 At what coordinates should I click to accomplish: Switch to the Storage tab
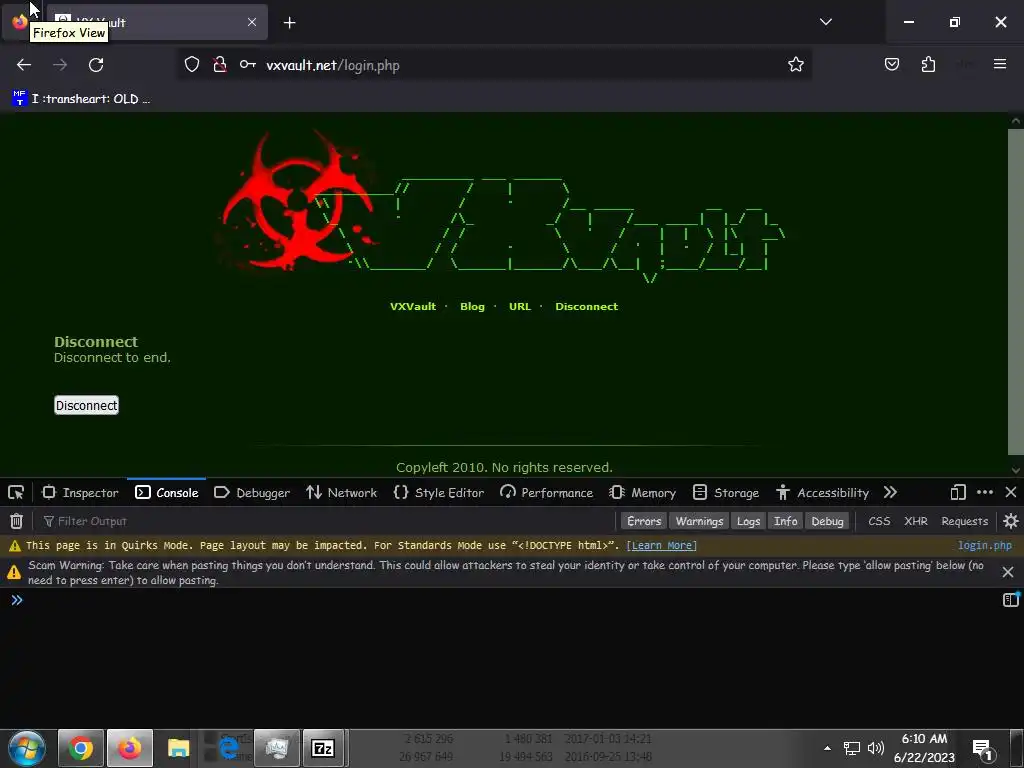coord(726,492)
